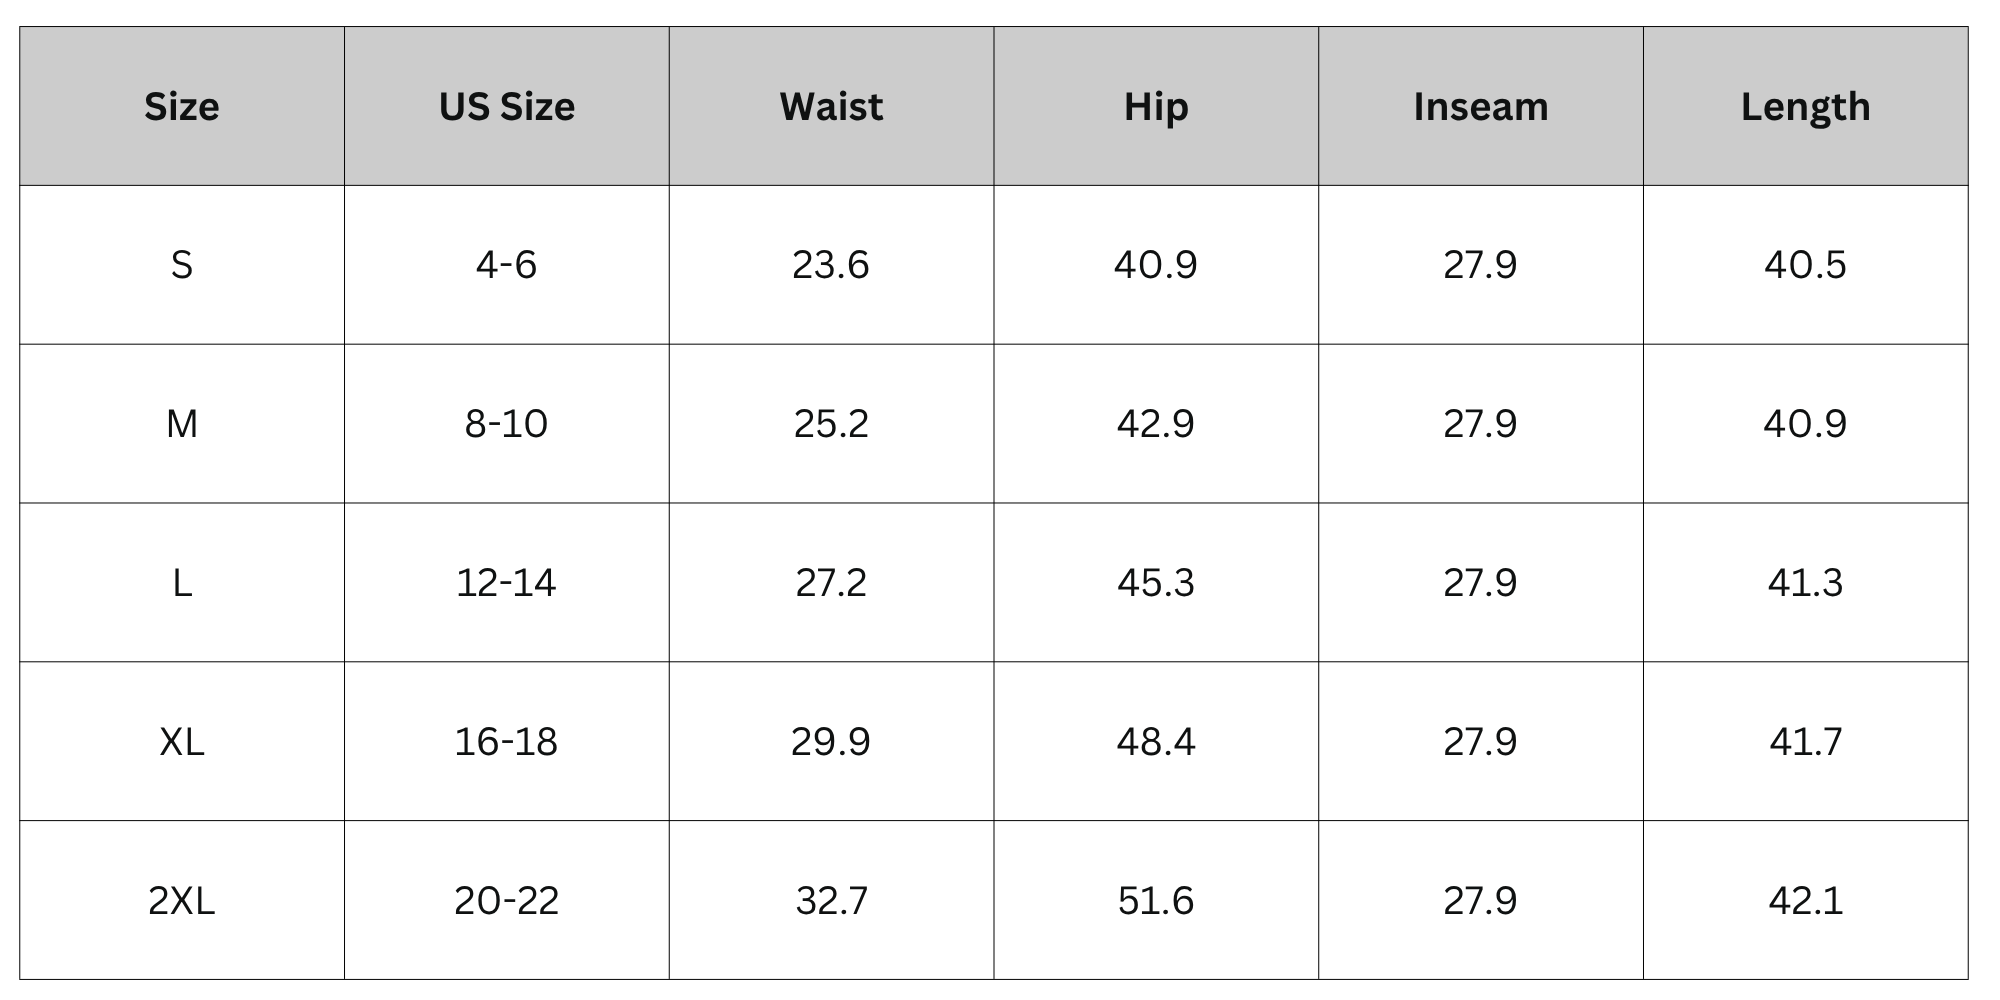Select waist value 29.9
The width and height of the screenshot is (2000, 1000).
click(x=831, y=742)
